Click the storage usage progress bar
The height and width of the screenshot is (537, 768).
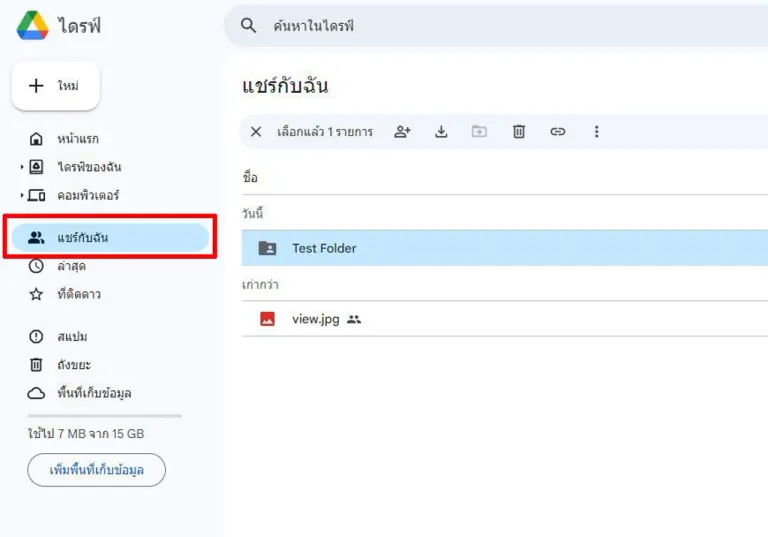point(104,416)
